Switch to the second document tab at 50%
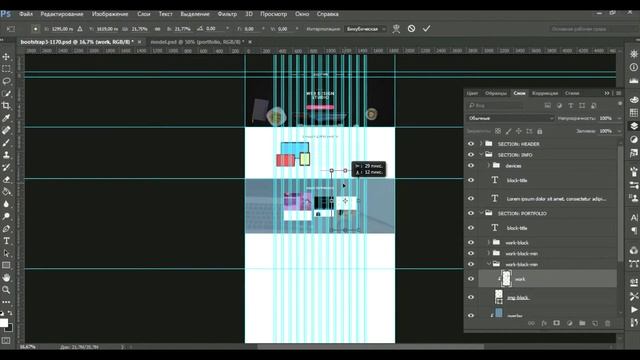 click(197, 42)
